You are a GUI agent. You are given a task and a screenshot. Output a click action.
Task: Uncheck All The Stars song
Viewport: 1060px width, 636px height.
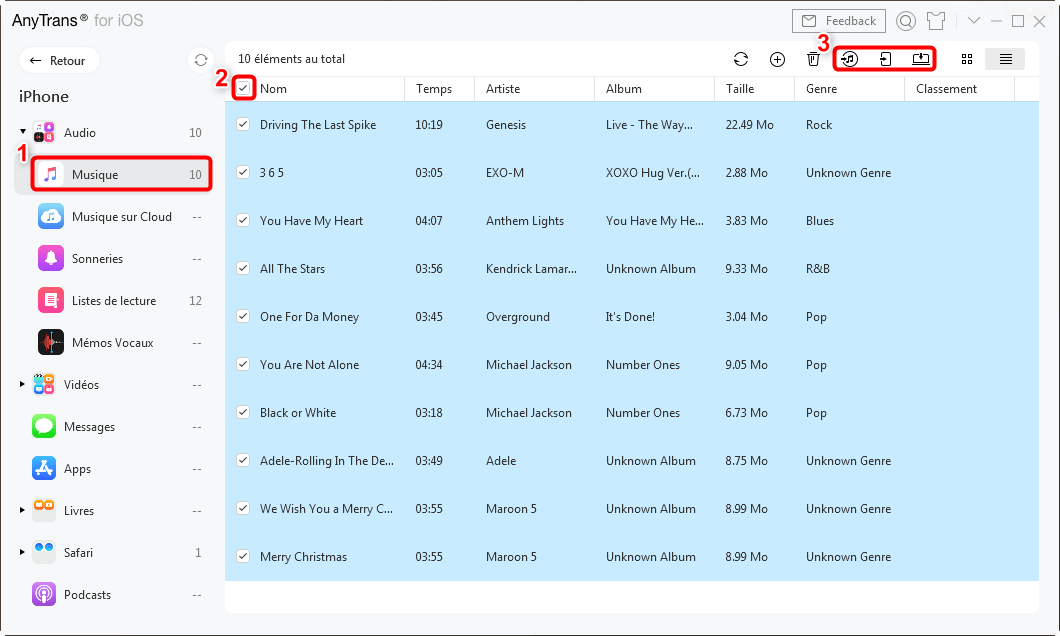[x=243, y=268]
